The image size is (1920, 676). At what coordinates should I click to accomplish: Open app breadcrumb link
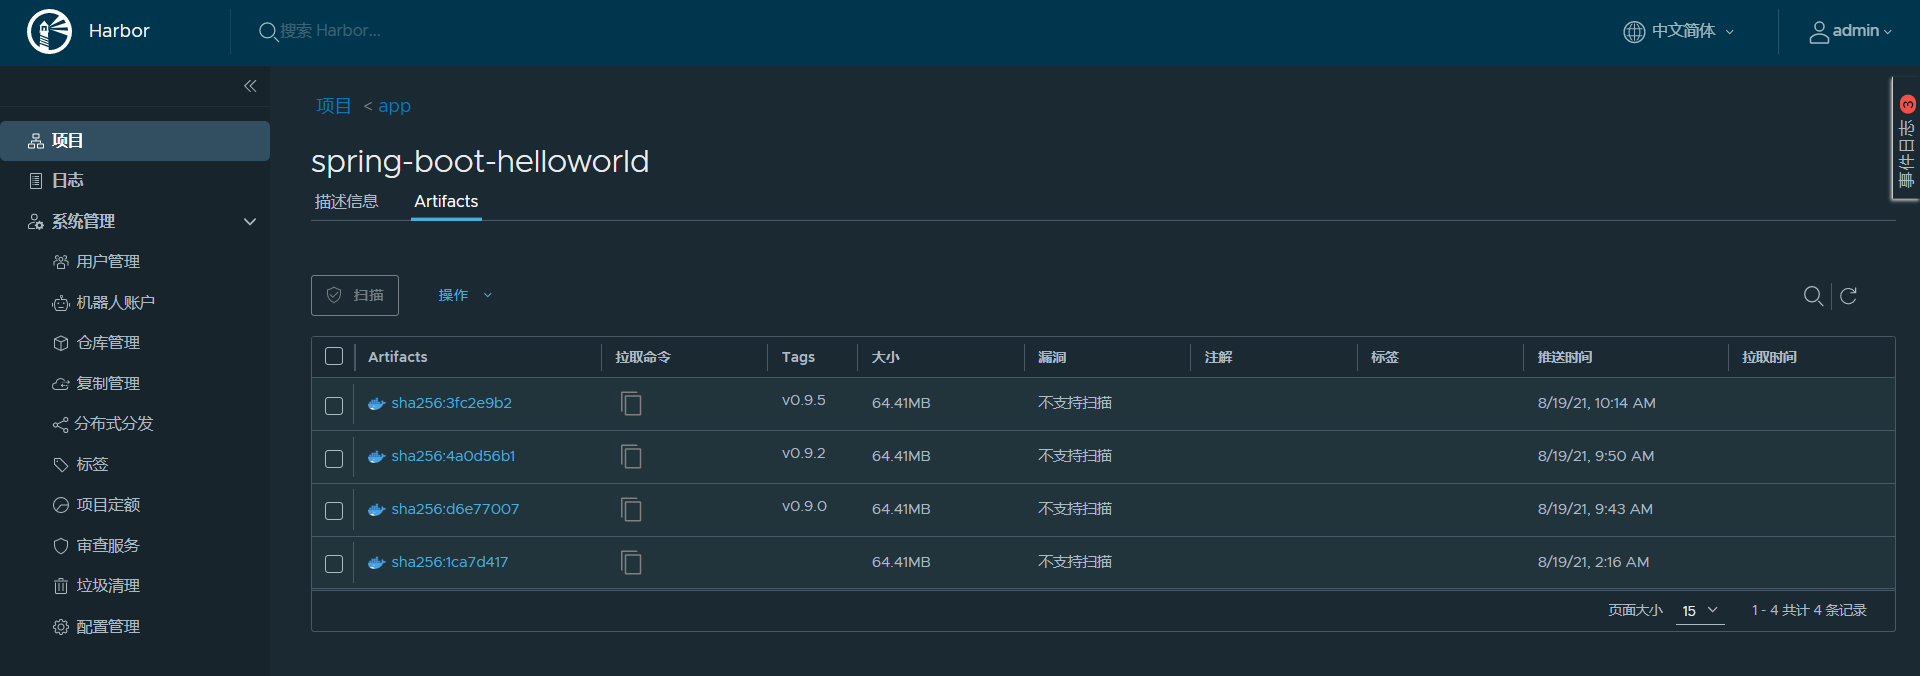394,106
